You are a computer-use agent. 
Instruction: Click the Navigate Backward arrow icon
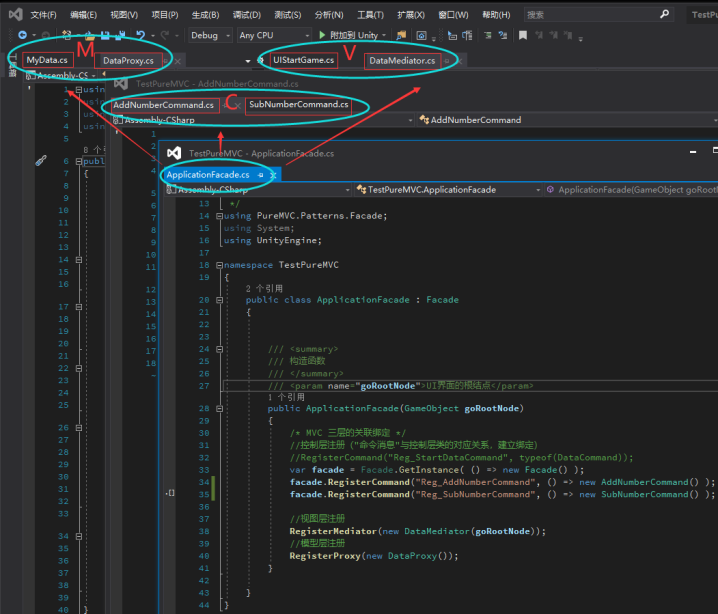tap(22, 35)
